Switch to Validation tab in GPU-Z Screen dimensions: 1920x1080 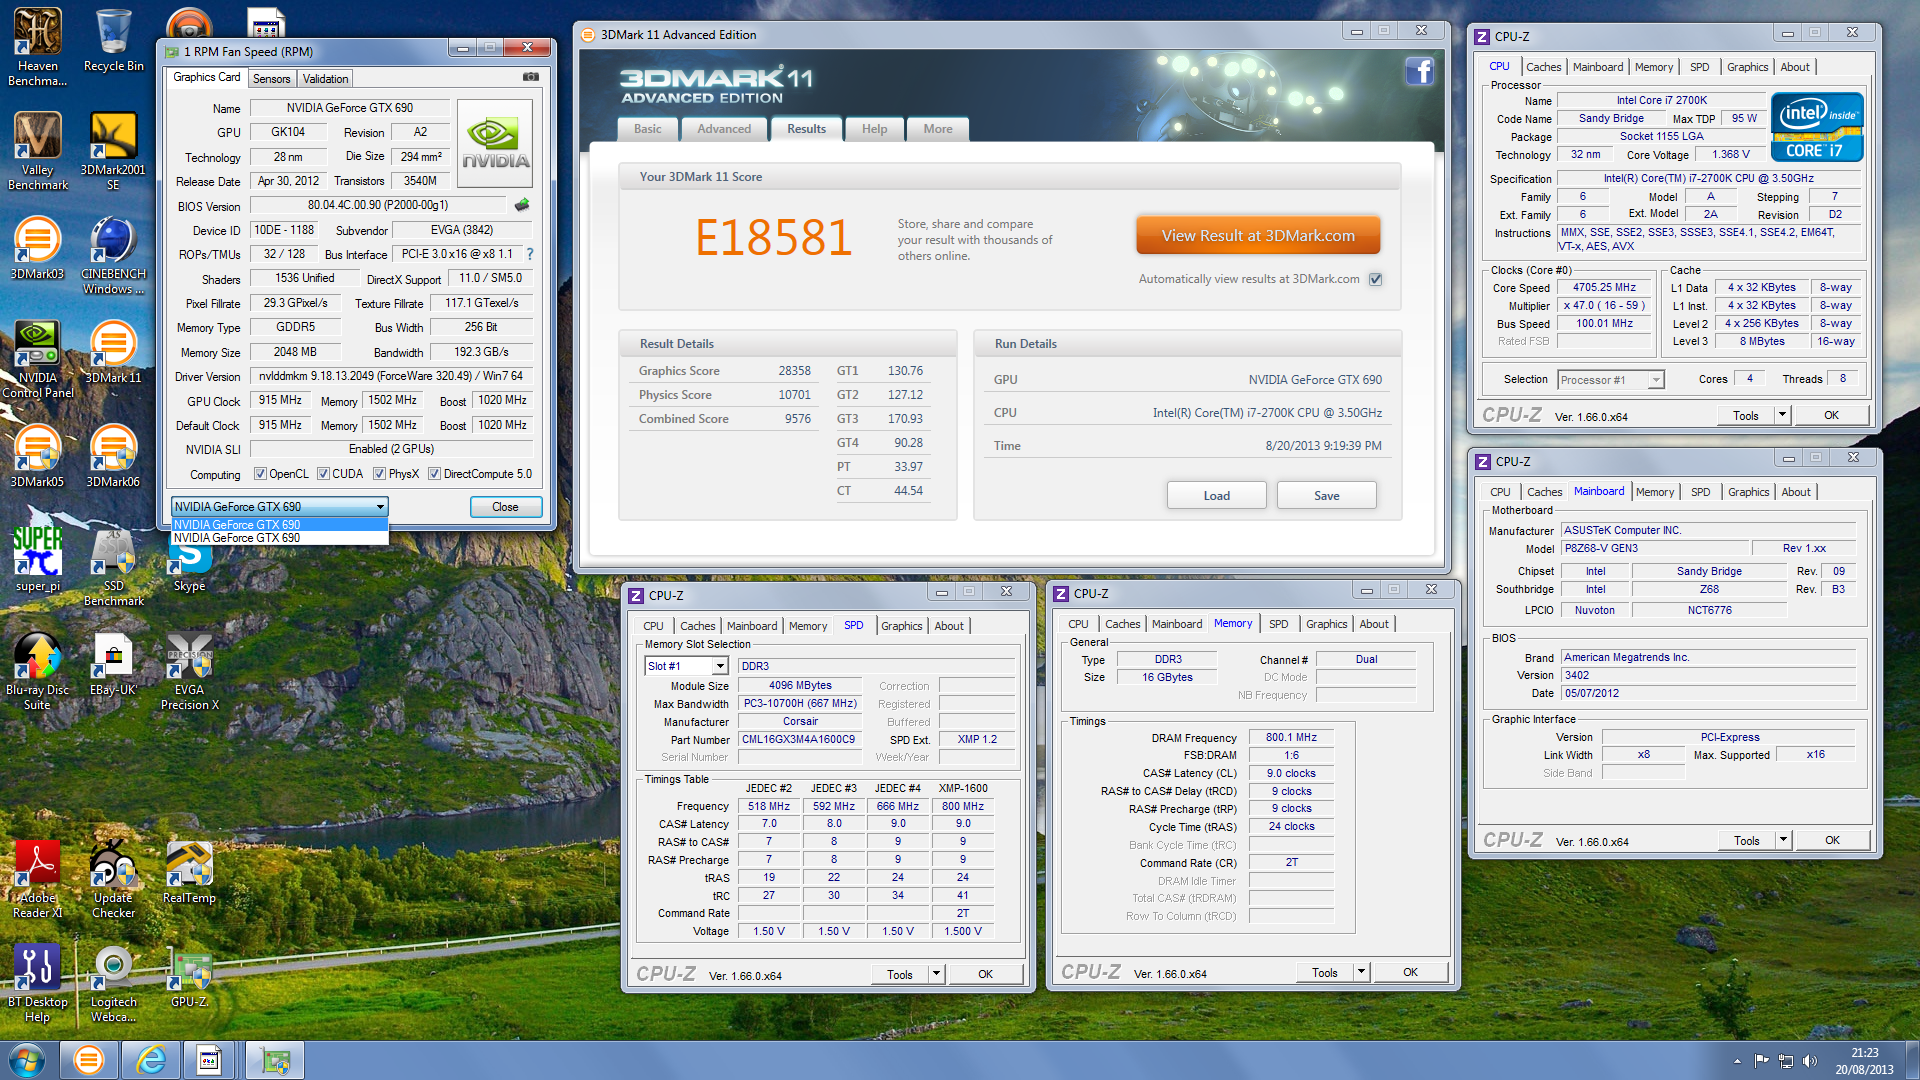(x=325, y=79)
